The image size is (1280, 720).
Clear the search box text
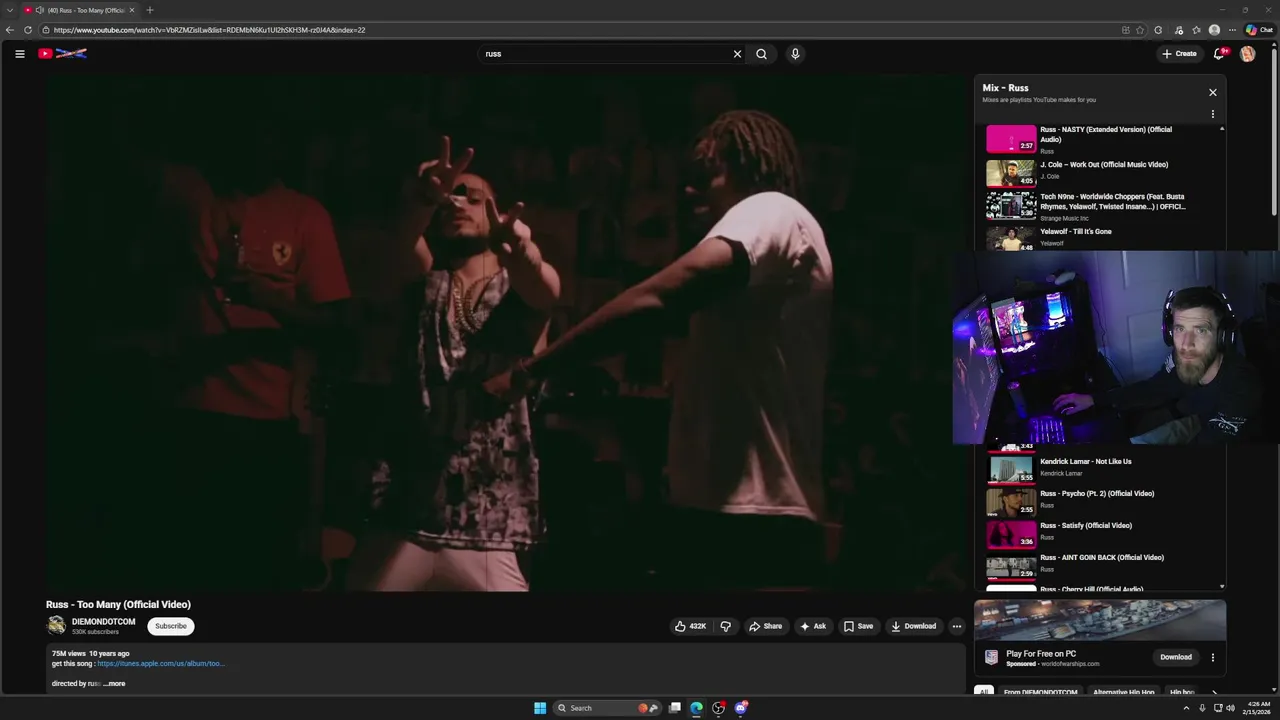coord(737,54)
